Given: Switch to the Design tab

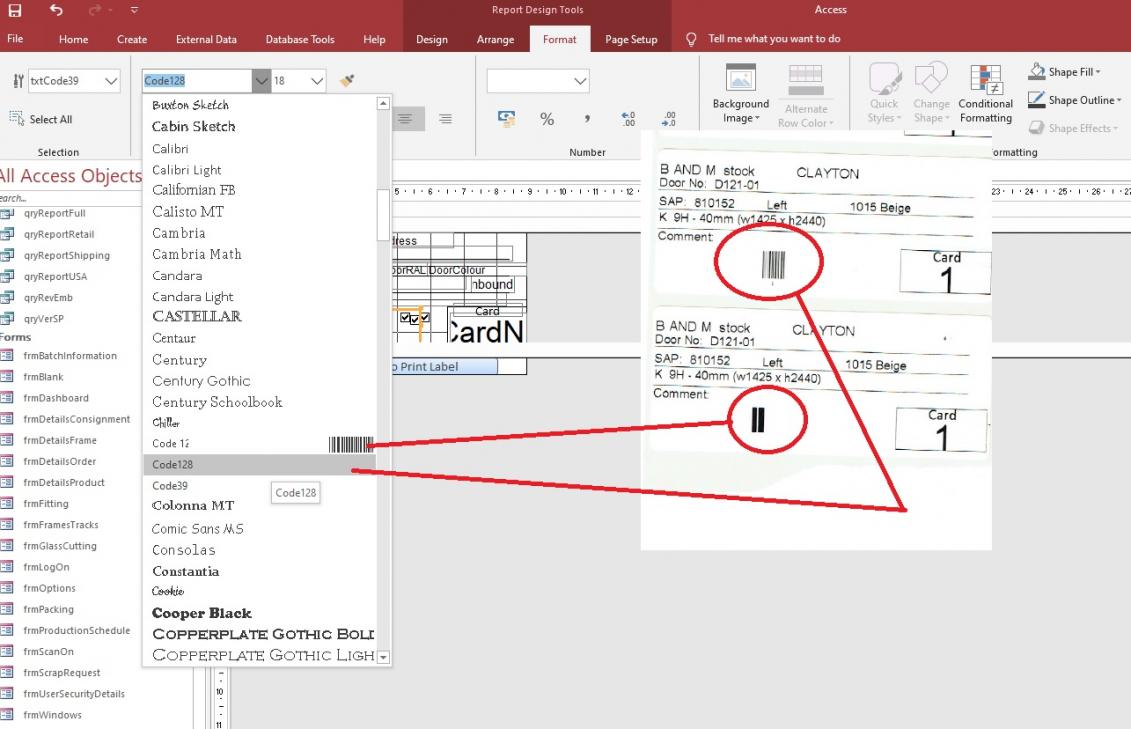Looking at the screenshot, I should 432,39.
